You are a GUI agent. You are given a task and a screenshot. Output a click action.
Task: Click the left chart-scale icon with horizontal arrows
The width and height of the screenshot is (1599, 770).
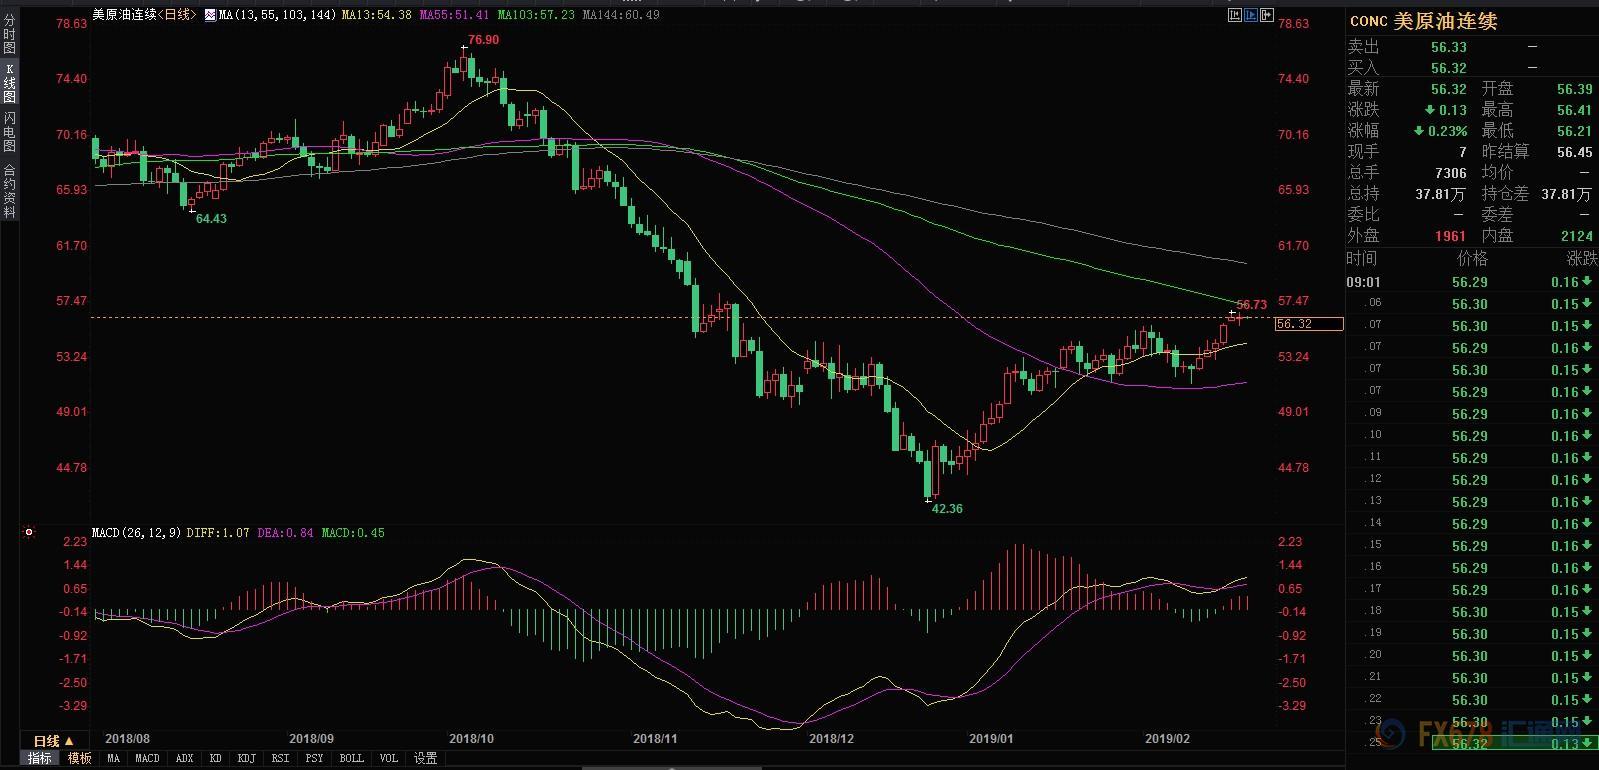[x=1235, y=15]
